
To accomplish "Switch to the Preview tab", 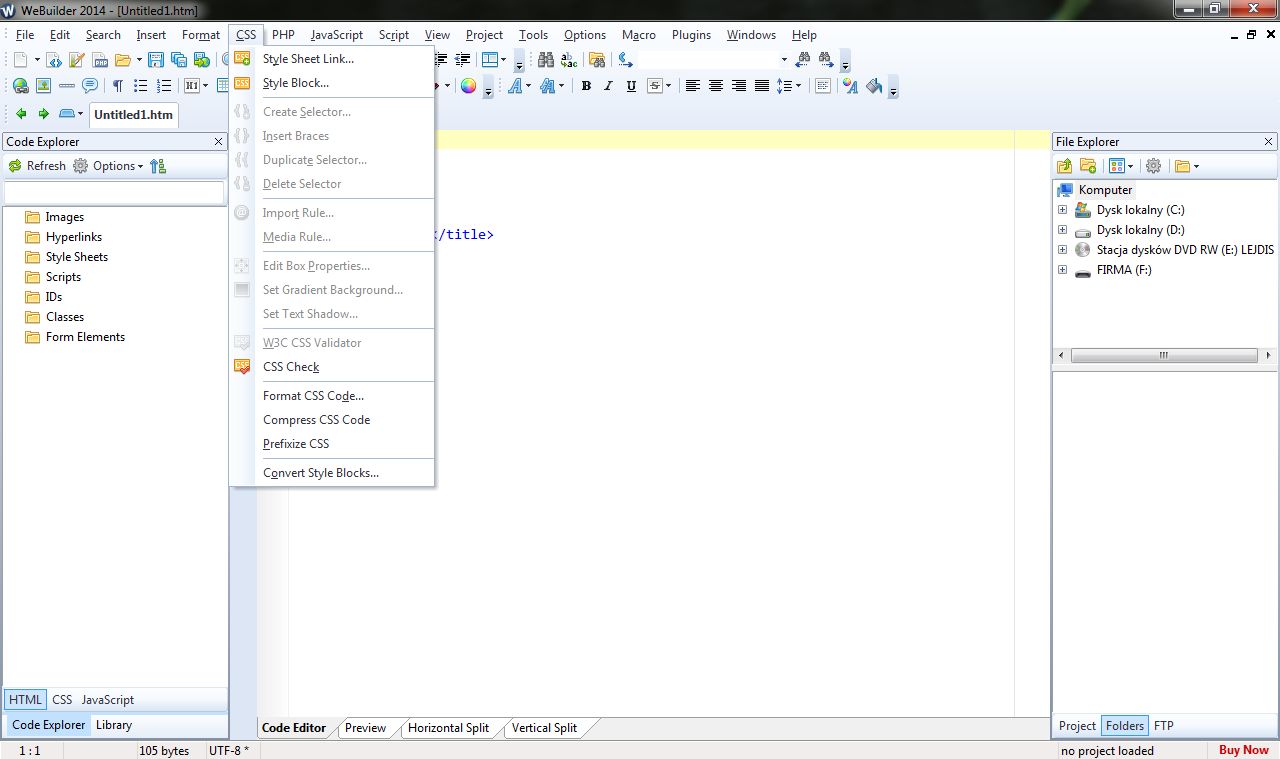I will click(365, 728).
